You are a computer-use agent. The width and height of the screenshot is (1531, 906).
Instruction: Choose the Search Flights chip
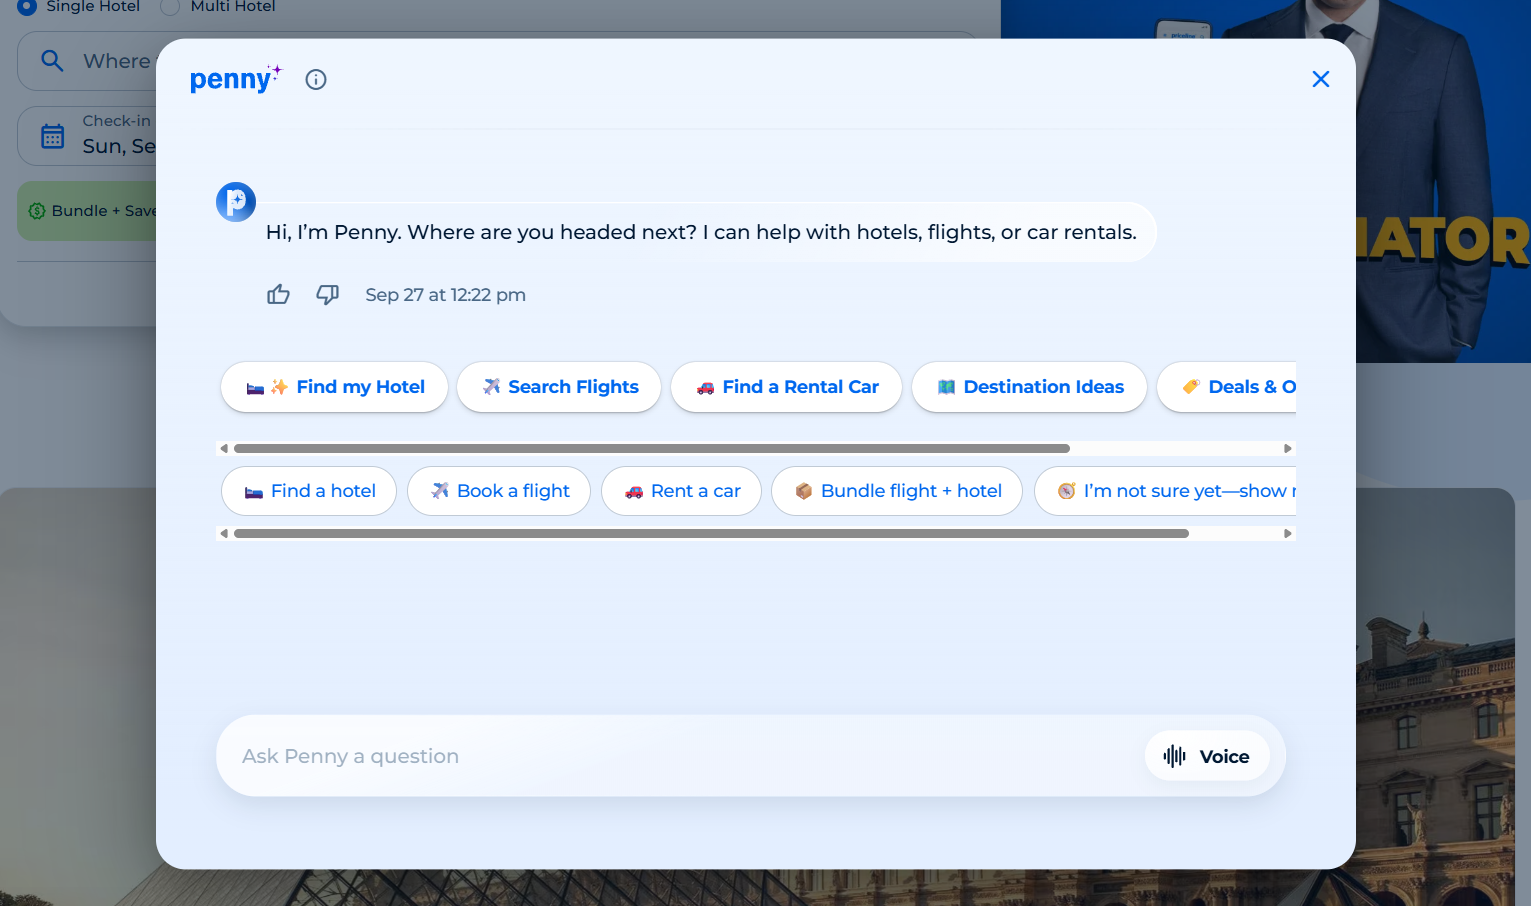click(559, 387)
